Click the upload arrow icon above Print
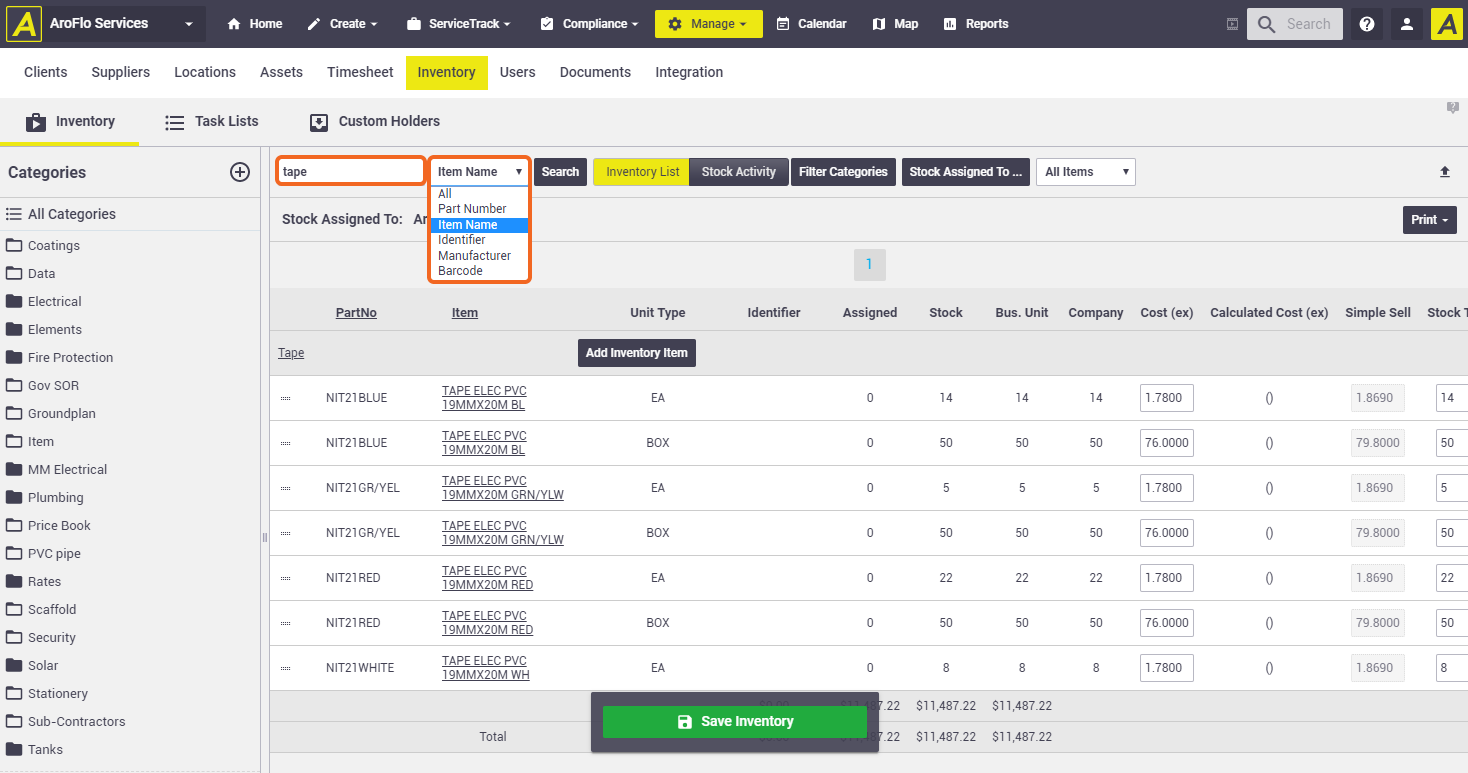The image size is (1468, 773). click(1444, 172)
